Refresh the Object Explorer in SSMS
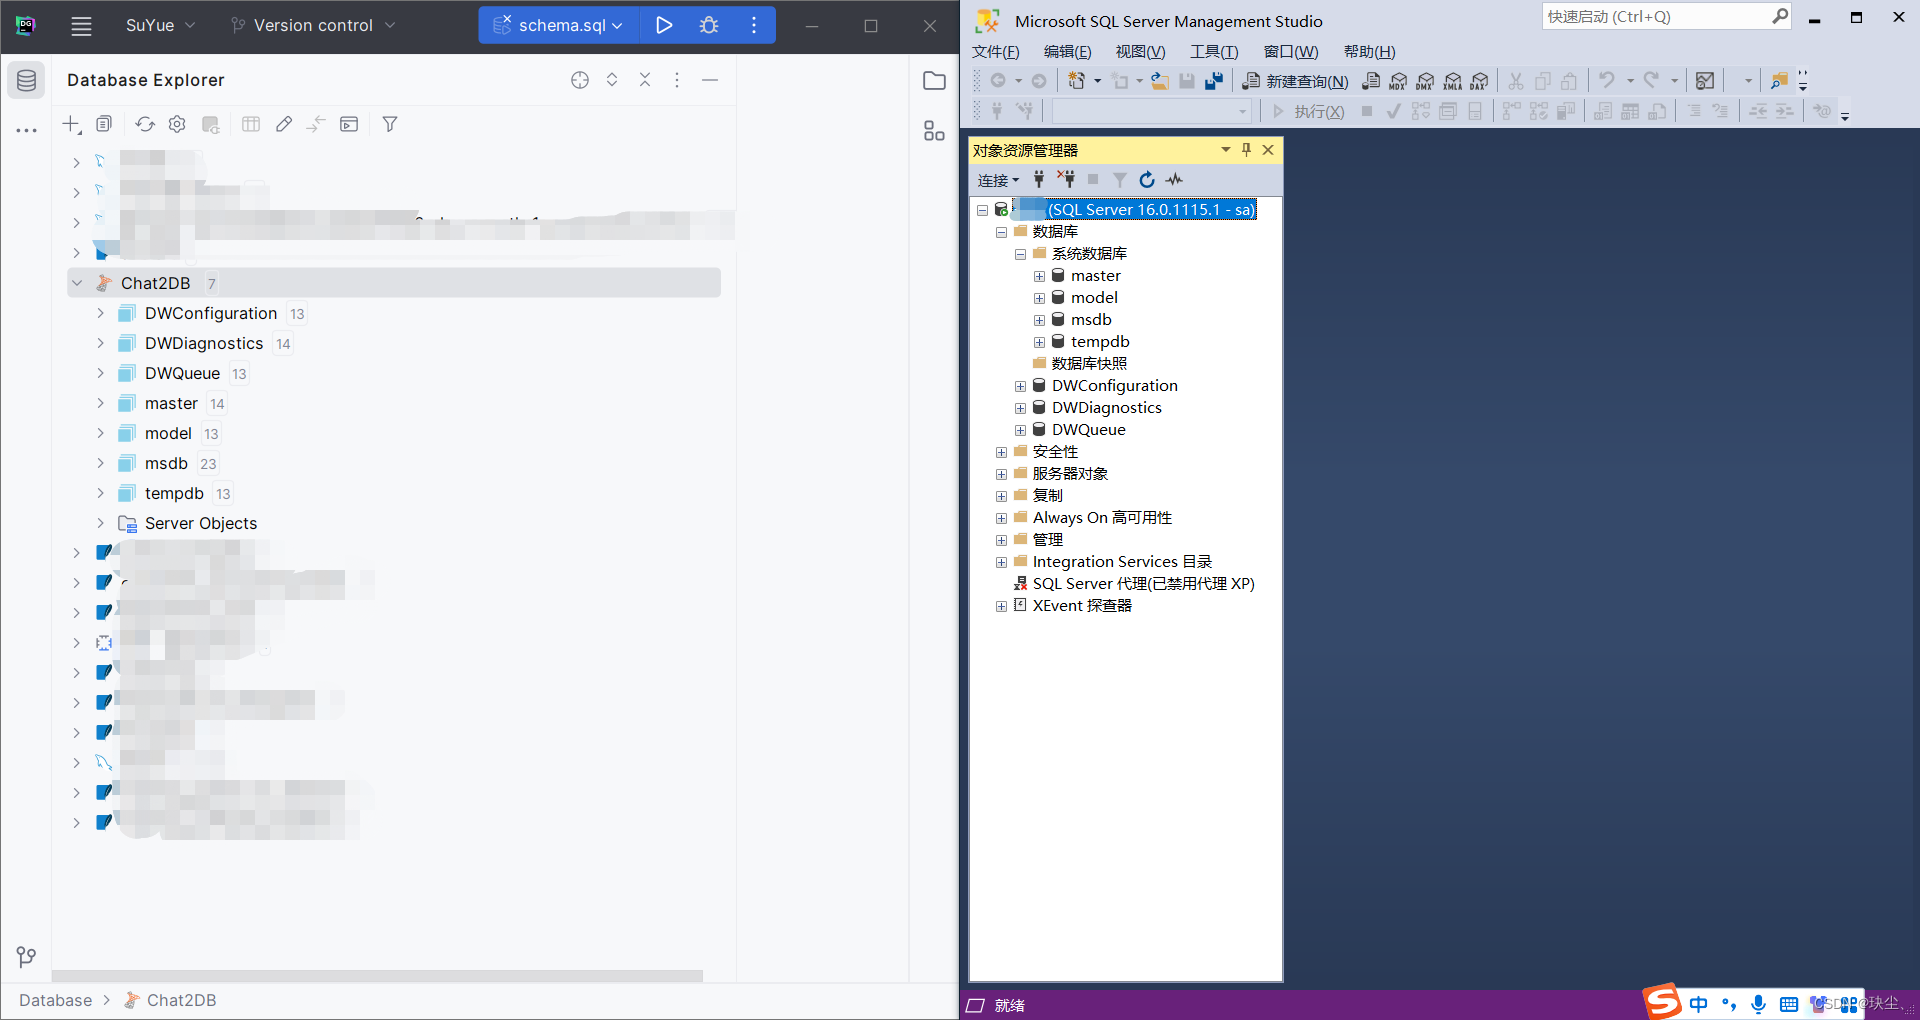Viewport: 1920px width, 1020px height. click(1147, 180)
